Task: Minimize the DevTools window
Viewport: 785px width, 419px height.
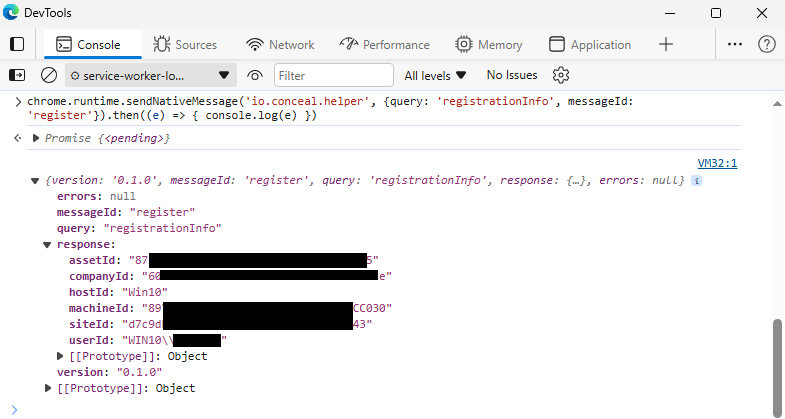Action: coord(670,13)
